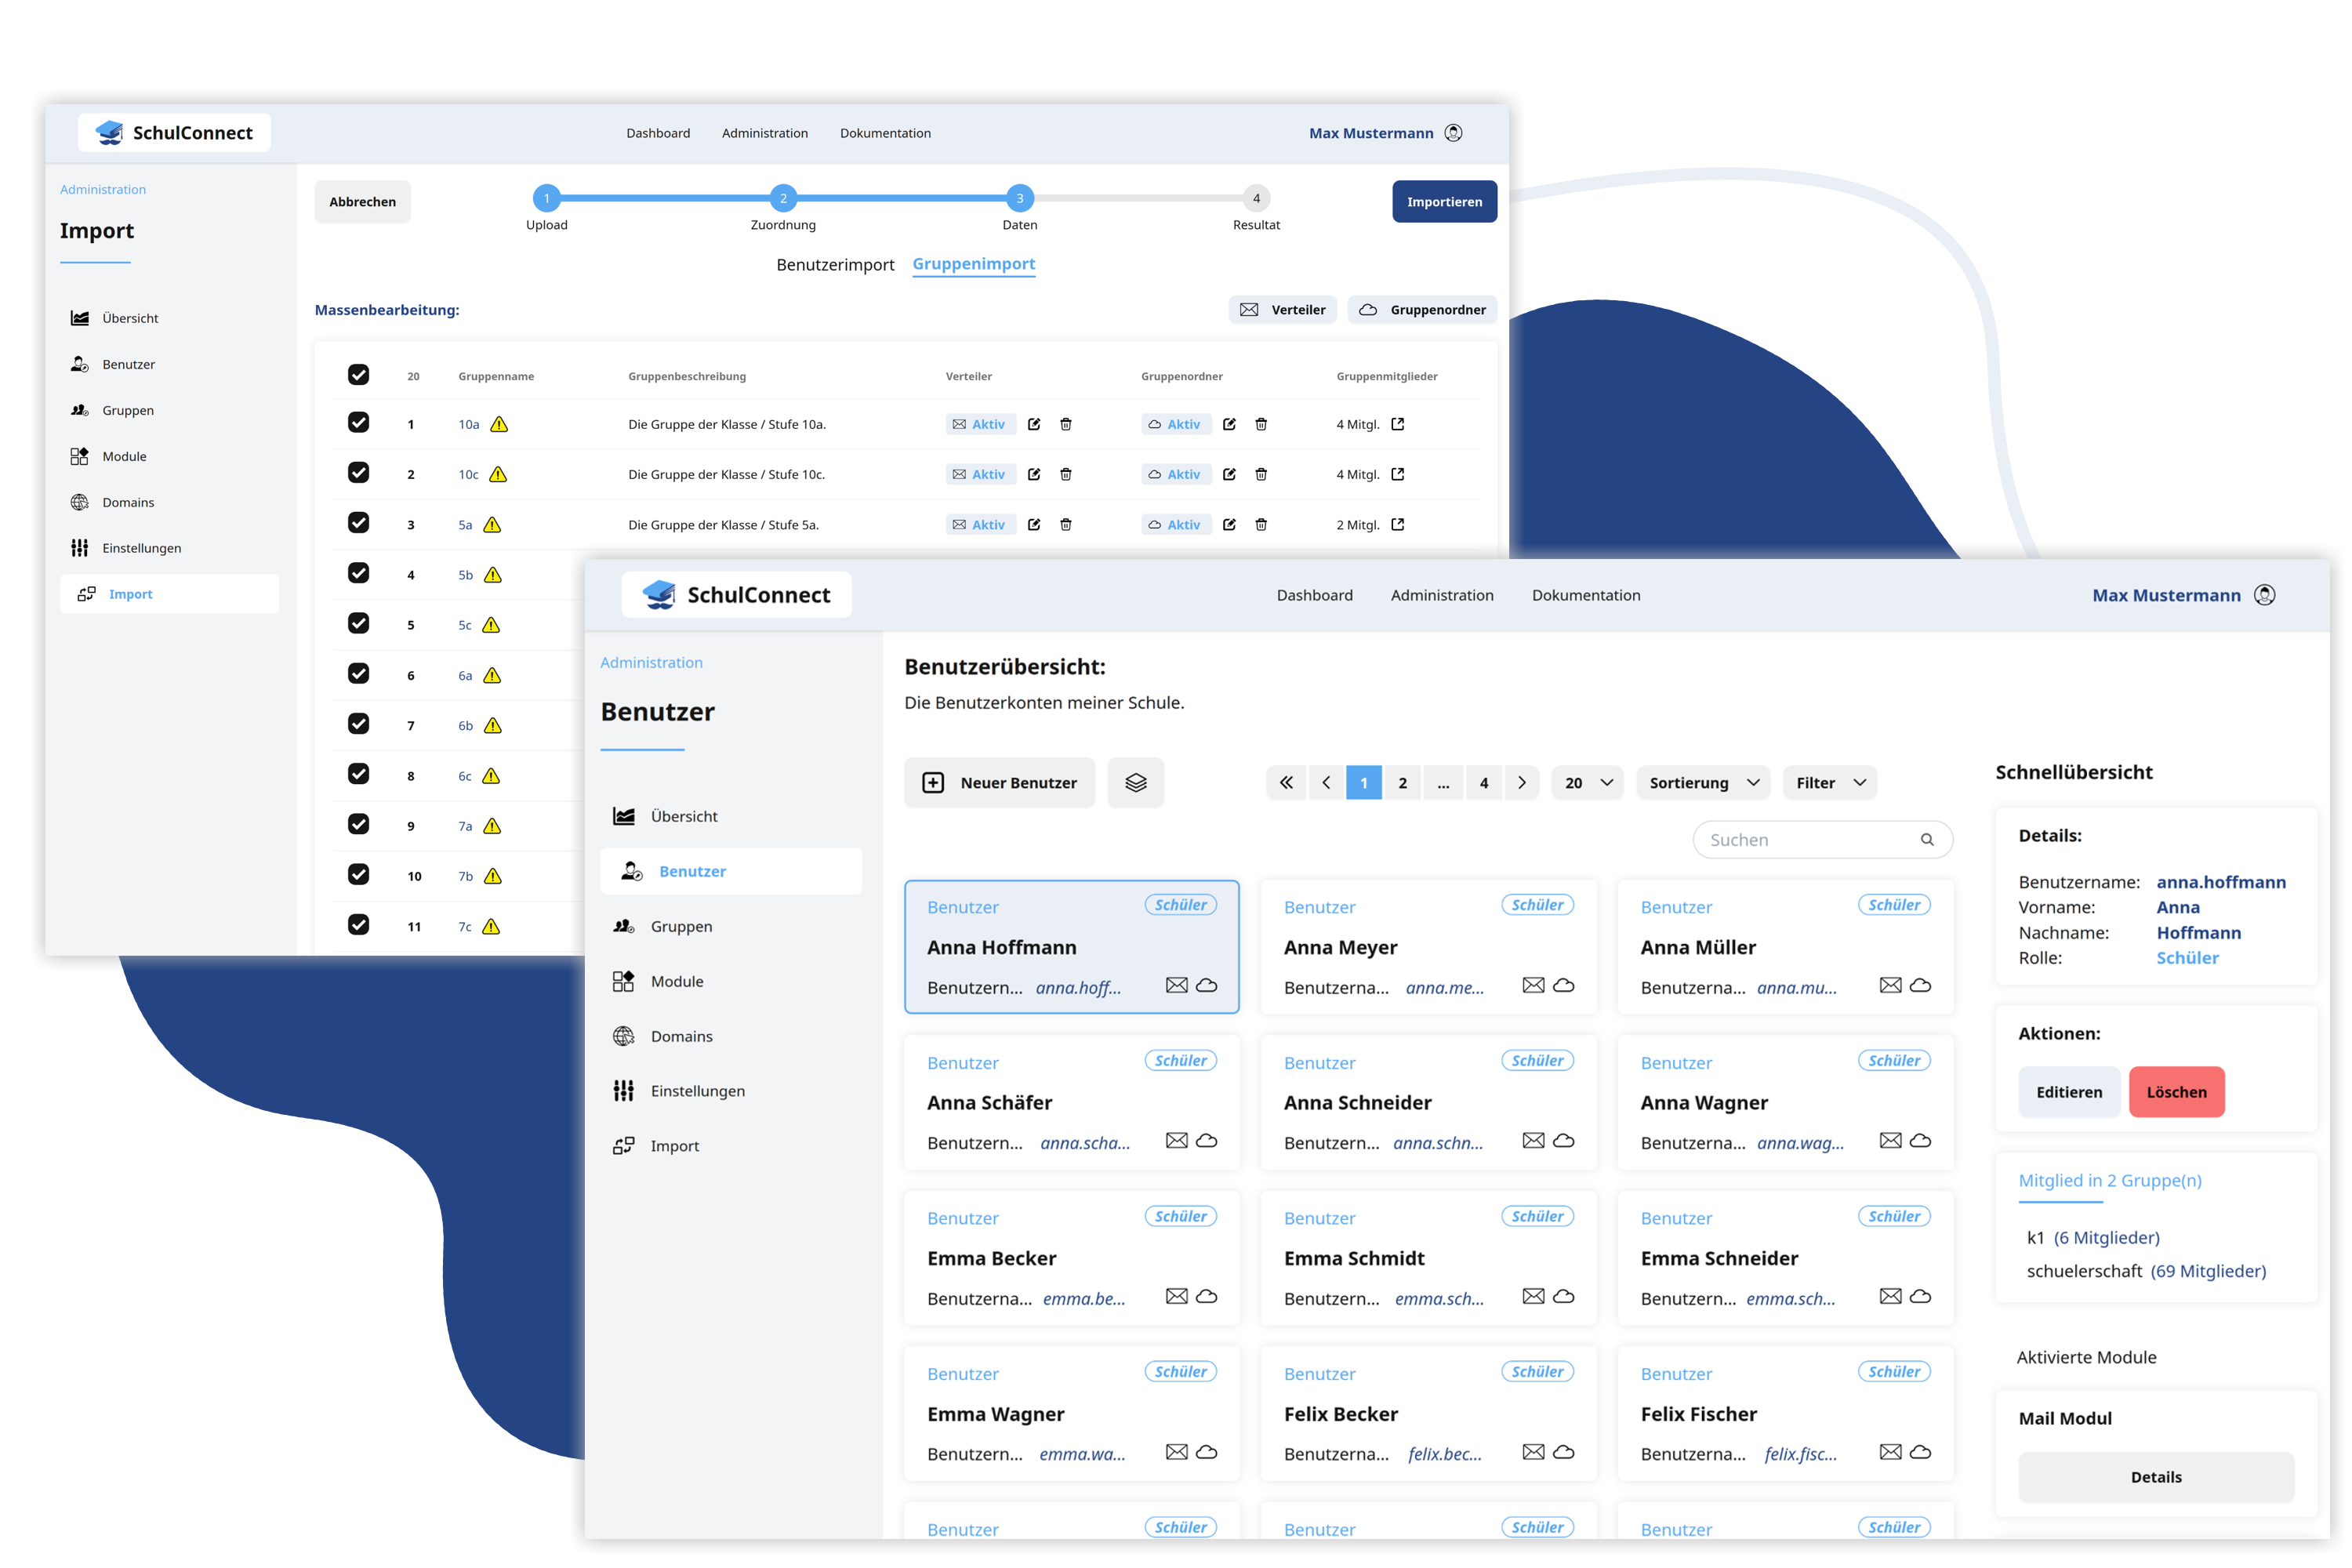Click the Importieren button
This screenshot has height=1568, width=2352.
pos(1444,202)
